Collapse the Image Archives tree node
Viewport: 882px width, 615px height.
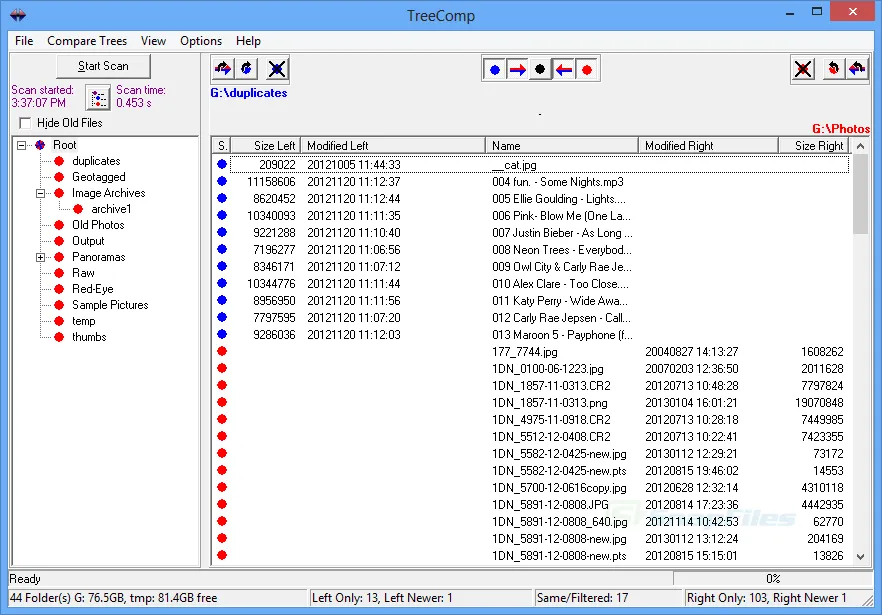40,193
